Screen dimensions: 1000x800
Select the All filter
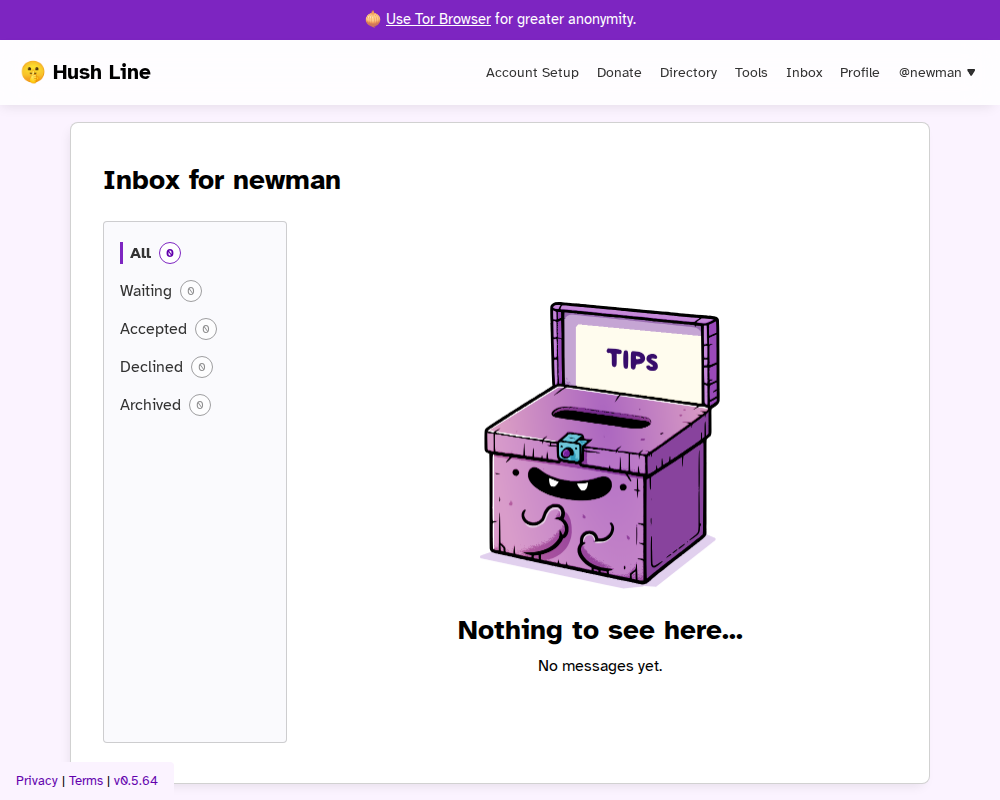[x=139, y=253]
